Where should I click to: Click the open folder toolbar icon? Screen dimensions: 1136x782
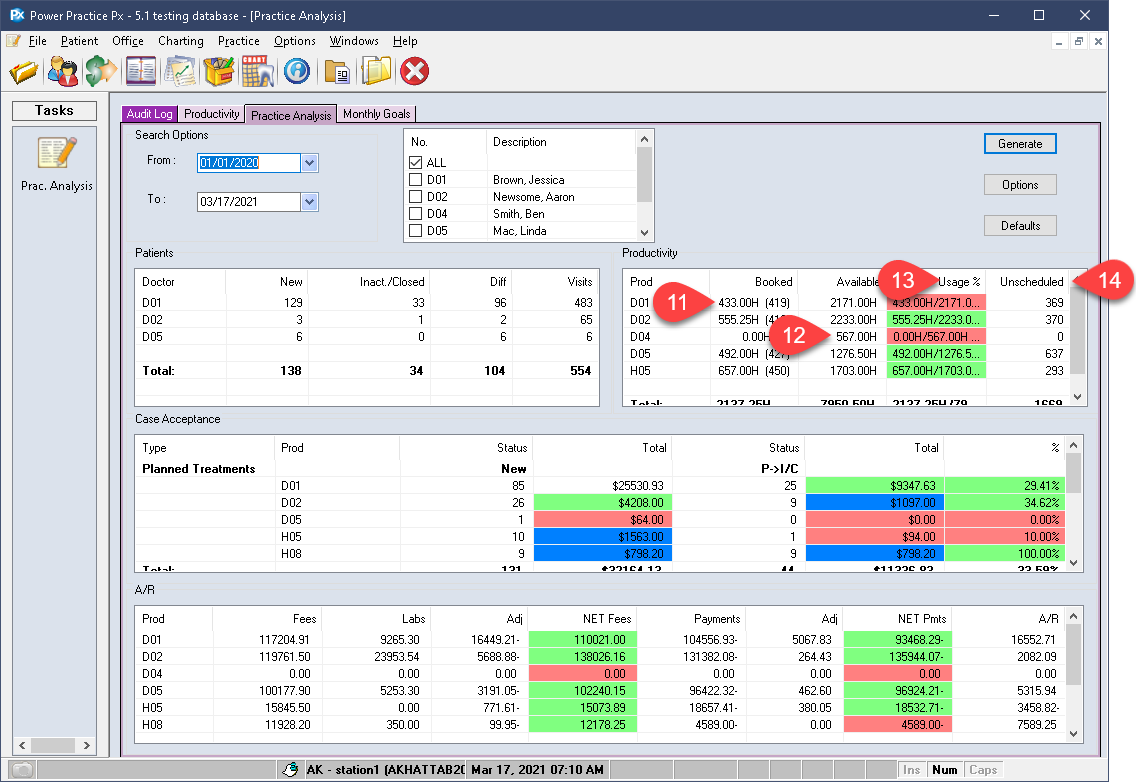click(24, 72)
